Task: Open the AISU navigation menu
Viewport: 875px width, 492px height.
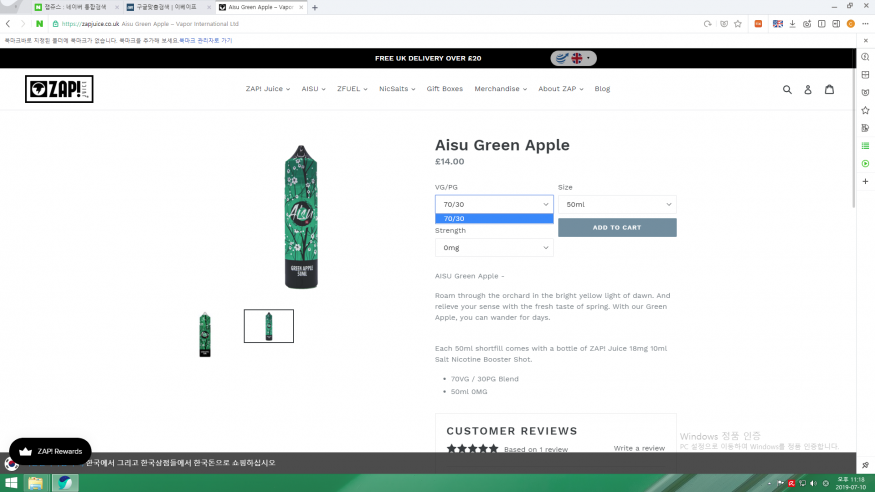Action: [x=313, y=89]
